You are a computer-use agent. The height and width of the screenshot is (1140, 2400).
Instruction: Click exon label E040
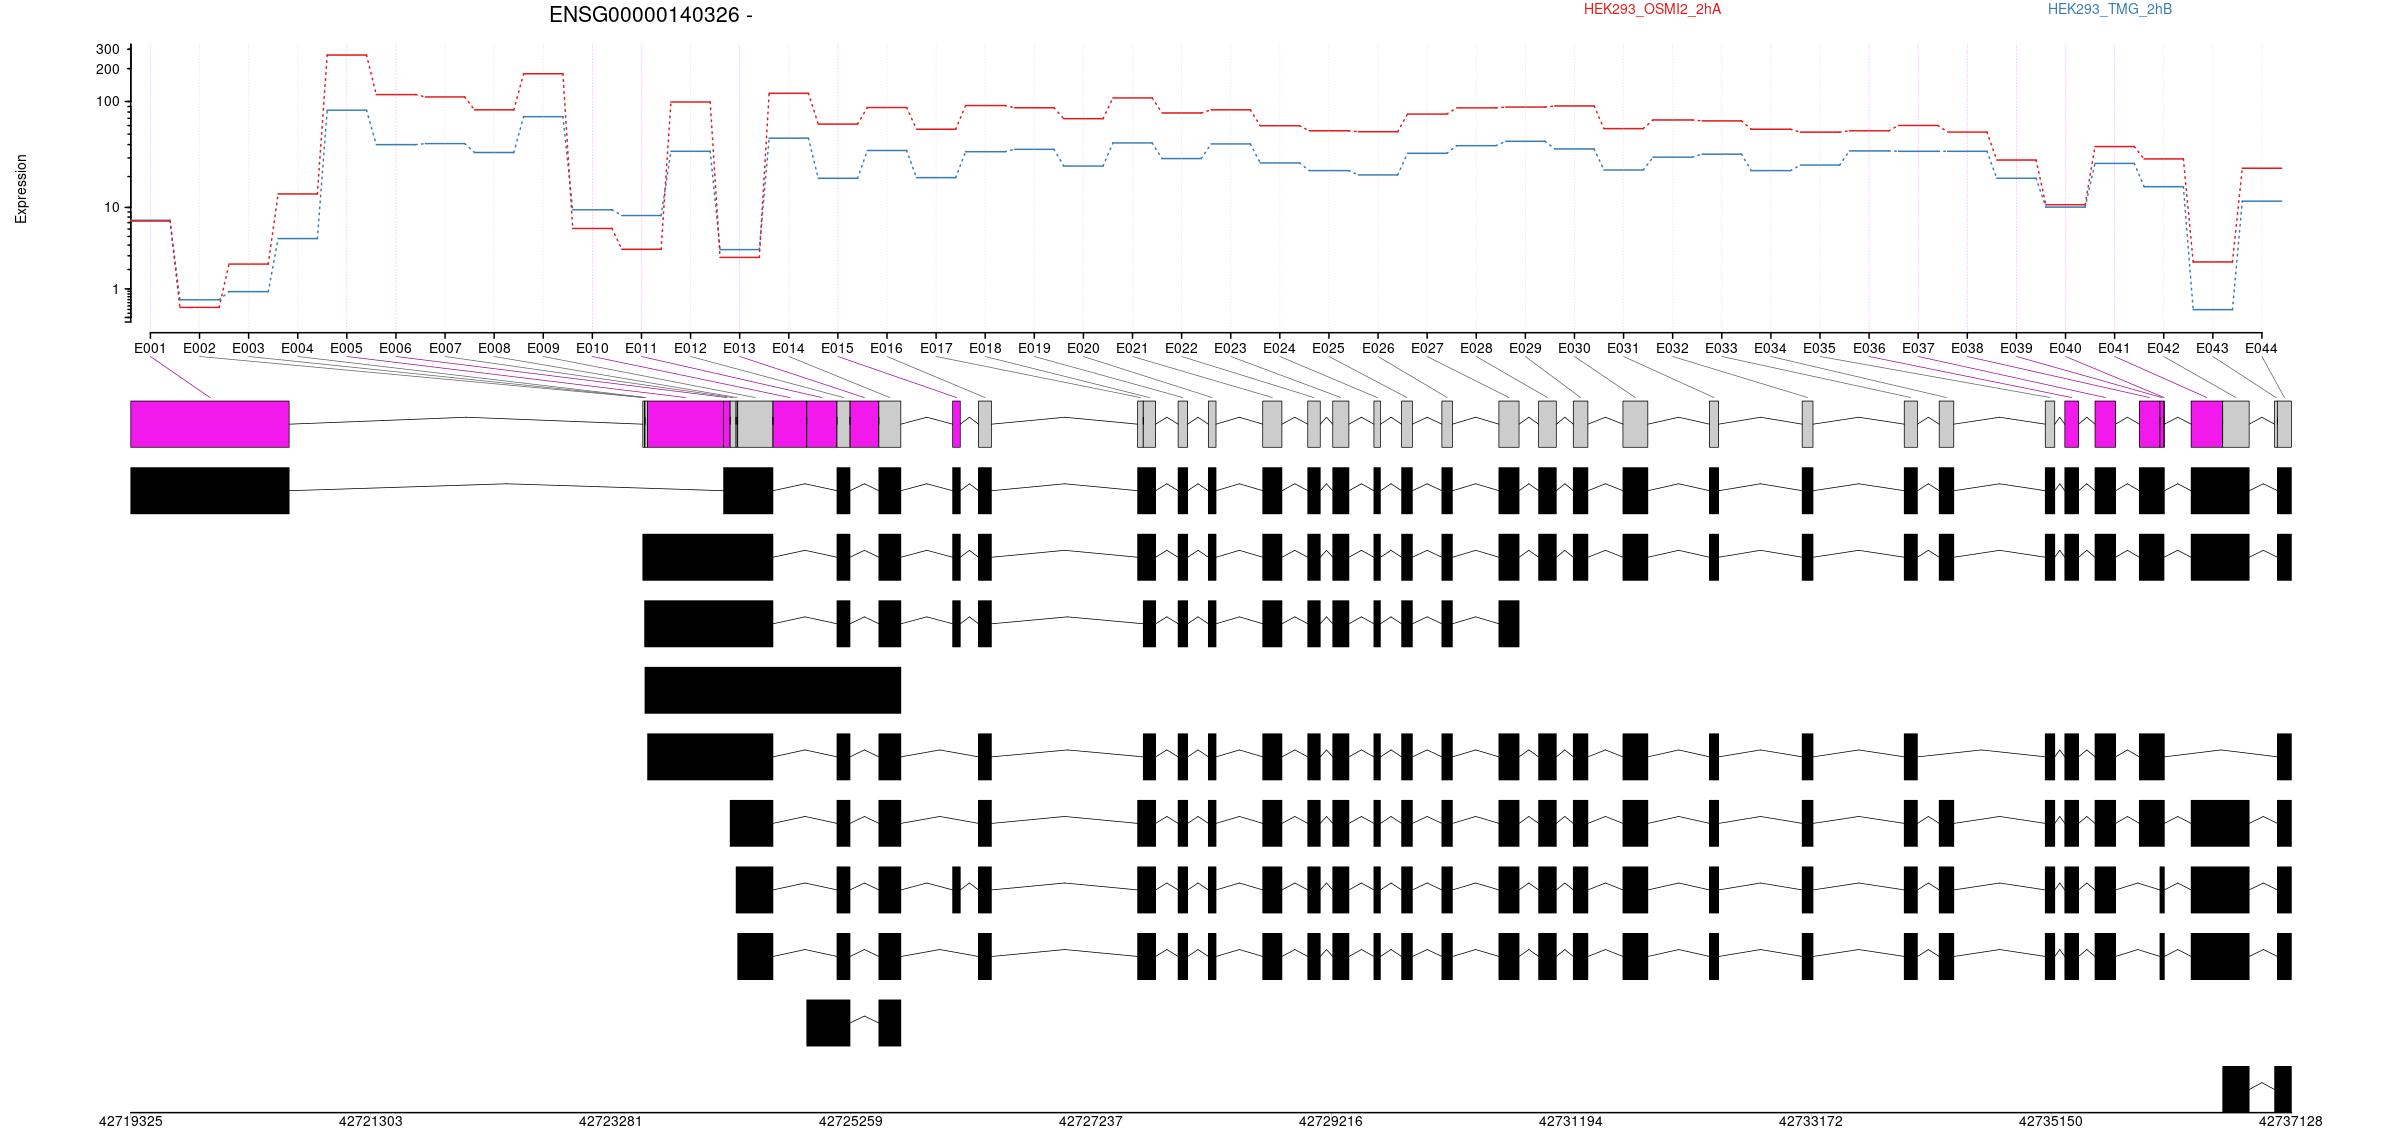pyautogui.click(x=2065, y=348)
